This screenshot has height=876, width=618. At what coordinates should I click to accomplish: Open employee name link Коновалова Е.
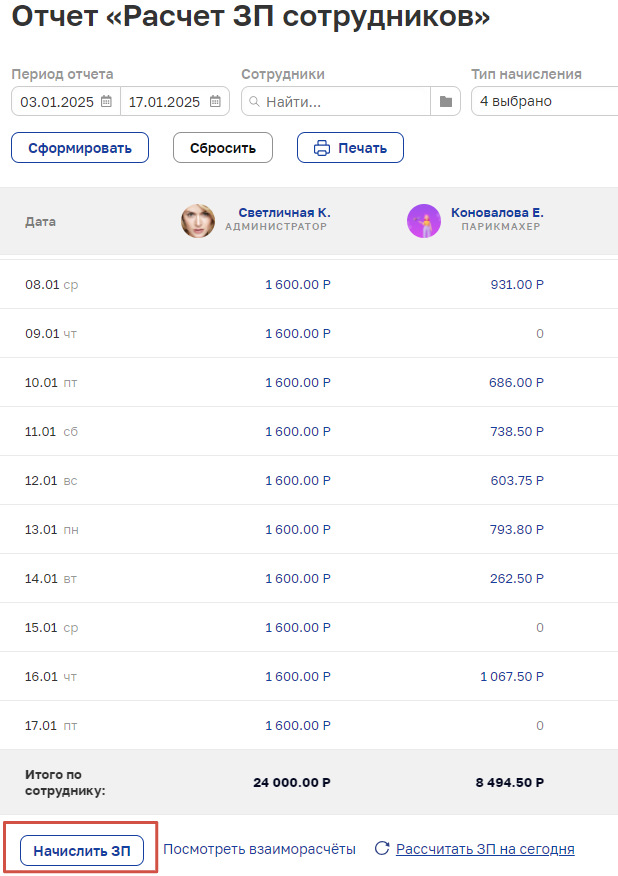tap(497, 212)
